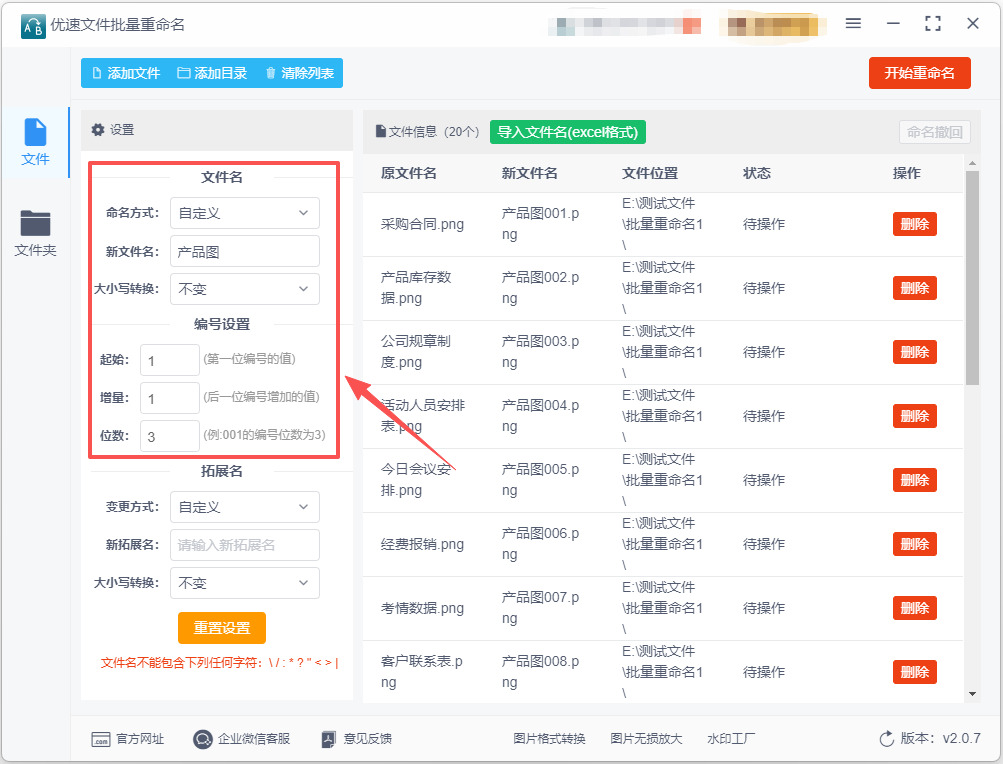This screenshot has width=1003, height=764.
Task: Expand filename 大小写转换 dropdown
Action: point(244,289)
